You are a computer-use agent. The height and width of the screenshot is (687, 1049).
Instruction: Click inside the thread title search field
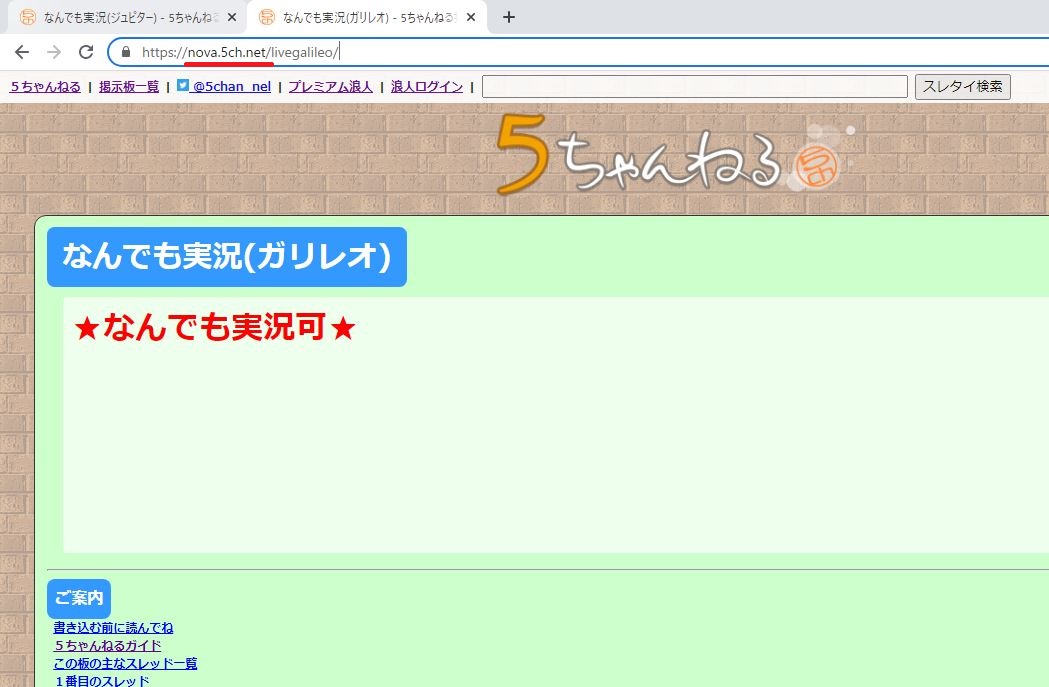(x=695, y=86)
